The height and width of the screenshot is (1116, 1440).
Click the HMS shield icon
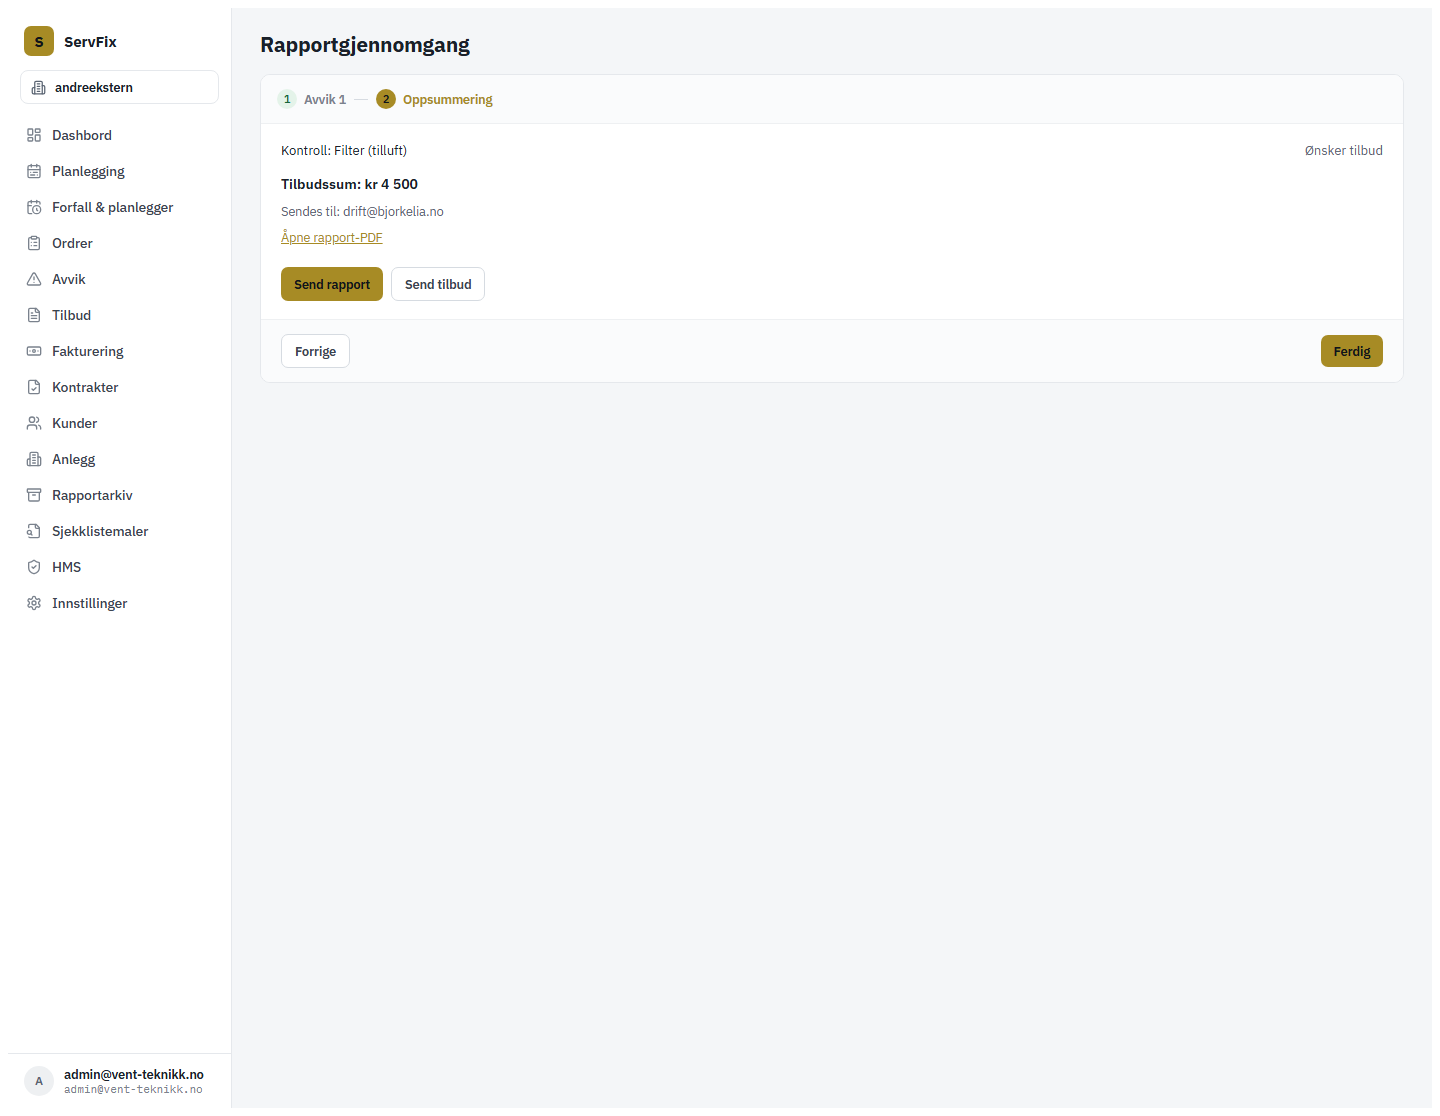pyautogui.click(x=34, y=567)
